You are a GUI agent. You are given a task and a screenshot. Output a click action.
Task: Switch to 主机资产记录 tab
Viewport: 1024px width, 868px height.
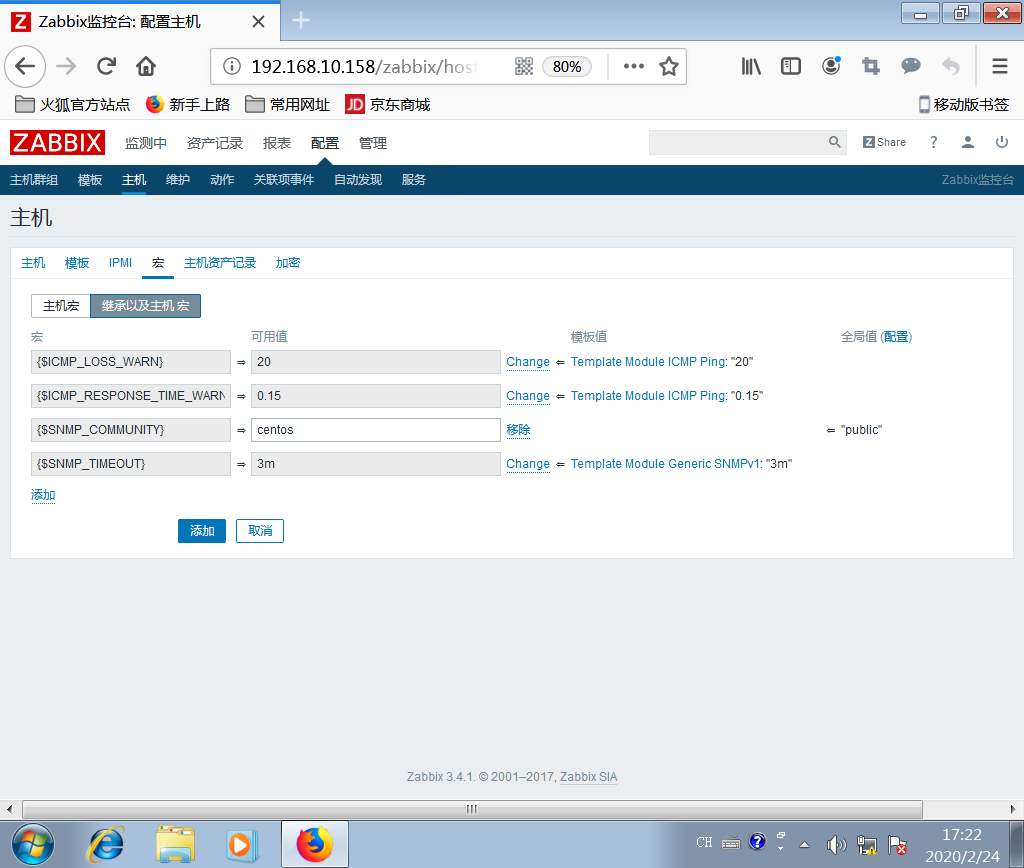220,263
